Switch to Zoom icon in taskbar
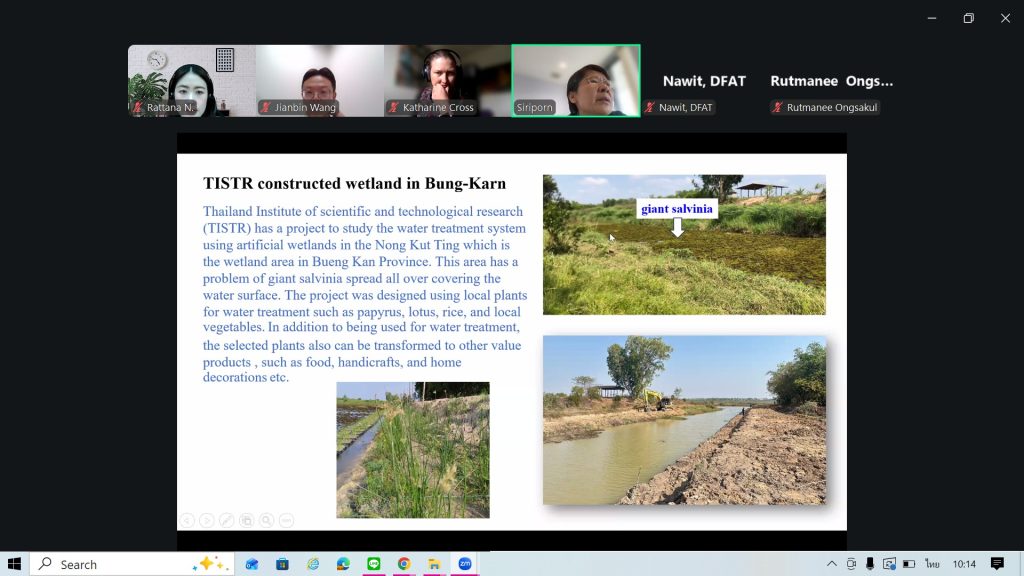 (464, 564)
